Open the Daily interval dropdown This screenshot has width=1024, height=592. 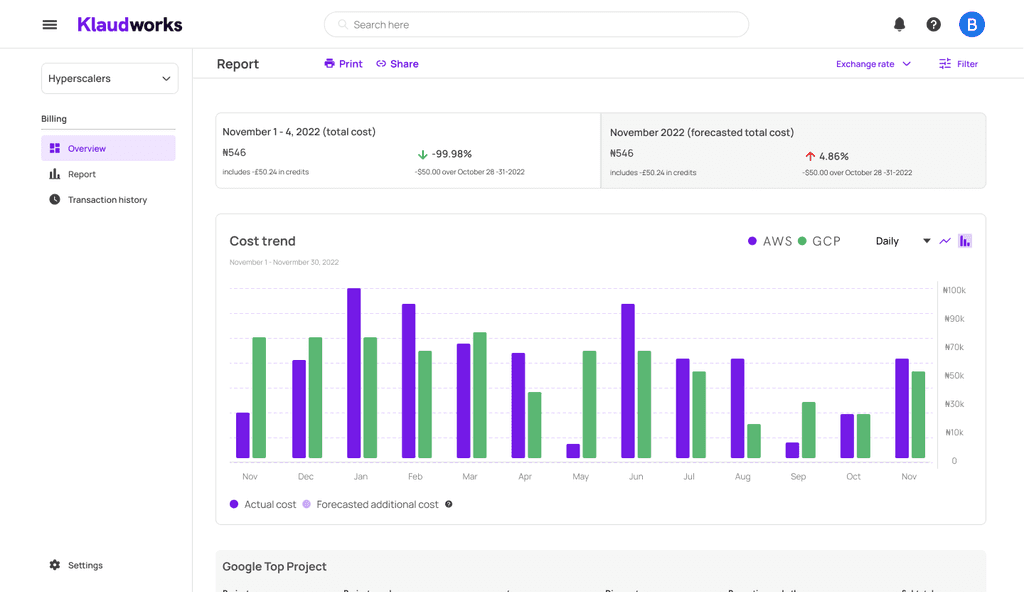[x=903, y=241]
